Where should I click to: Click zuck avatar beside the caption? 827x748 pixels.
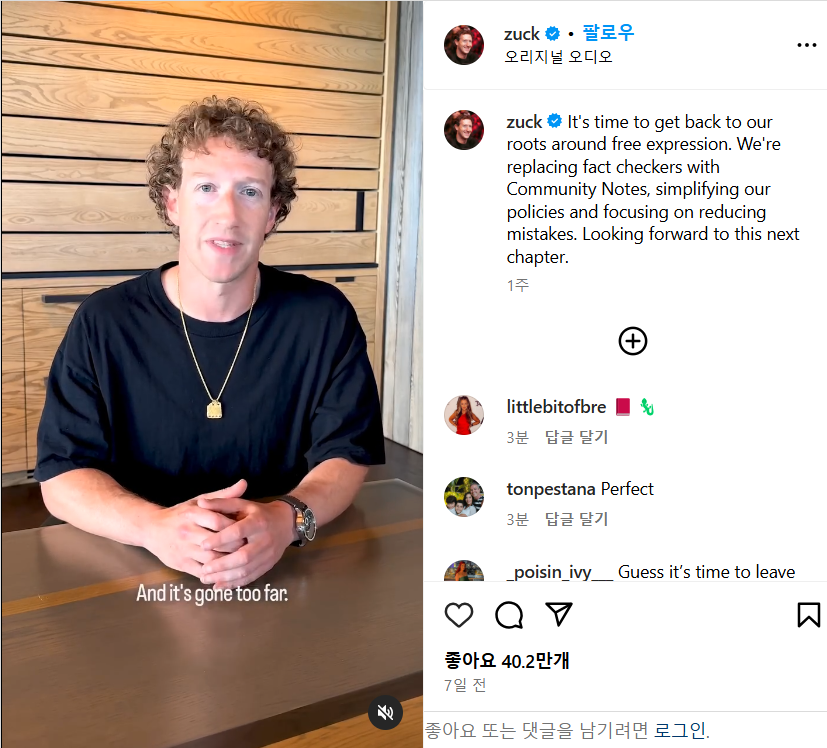pyautogui.click(x=464, y=130)
